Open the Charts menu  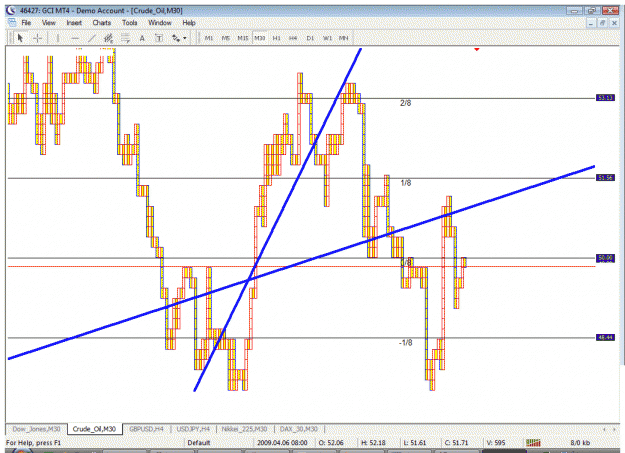102,23
